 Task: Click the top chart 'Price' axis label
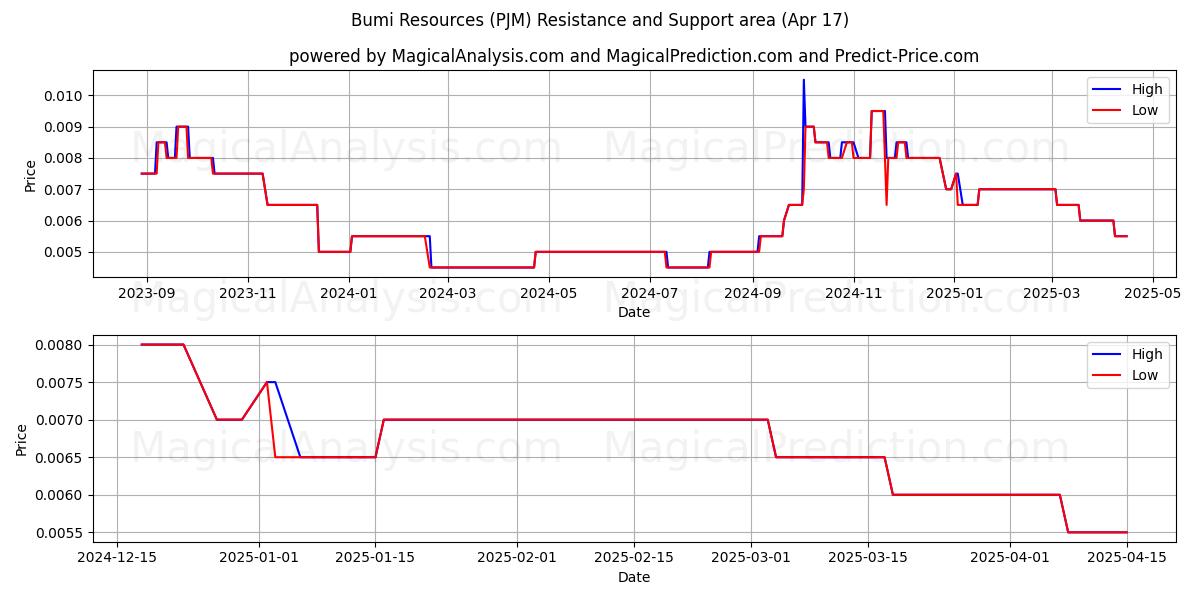point(30,175)
